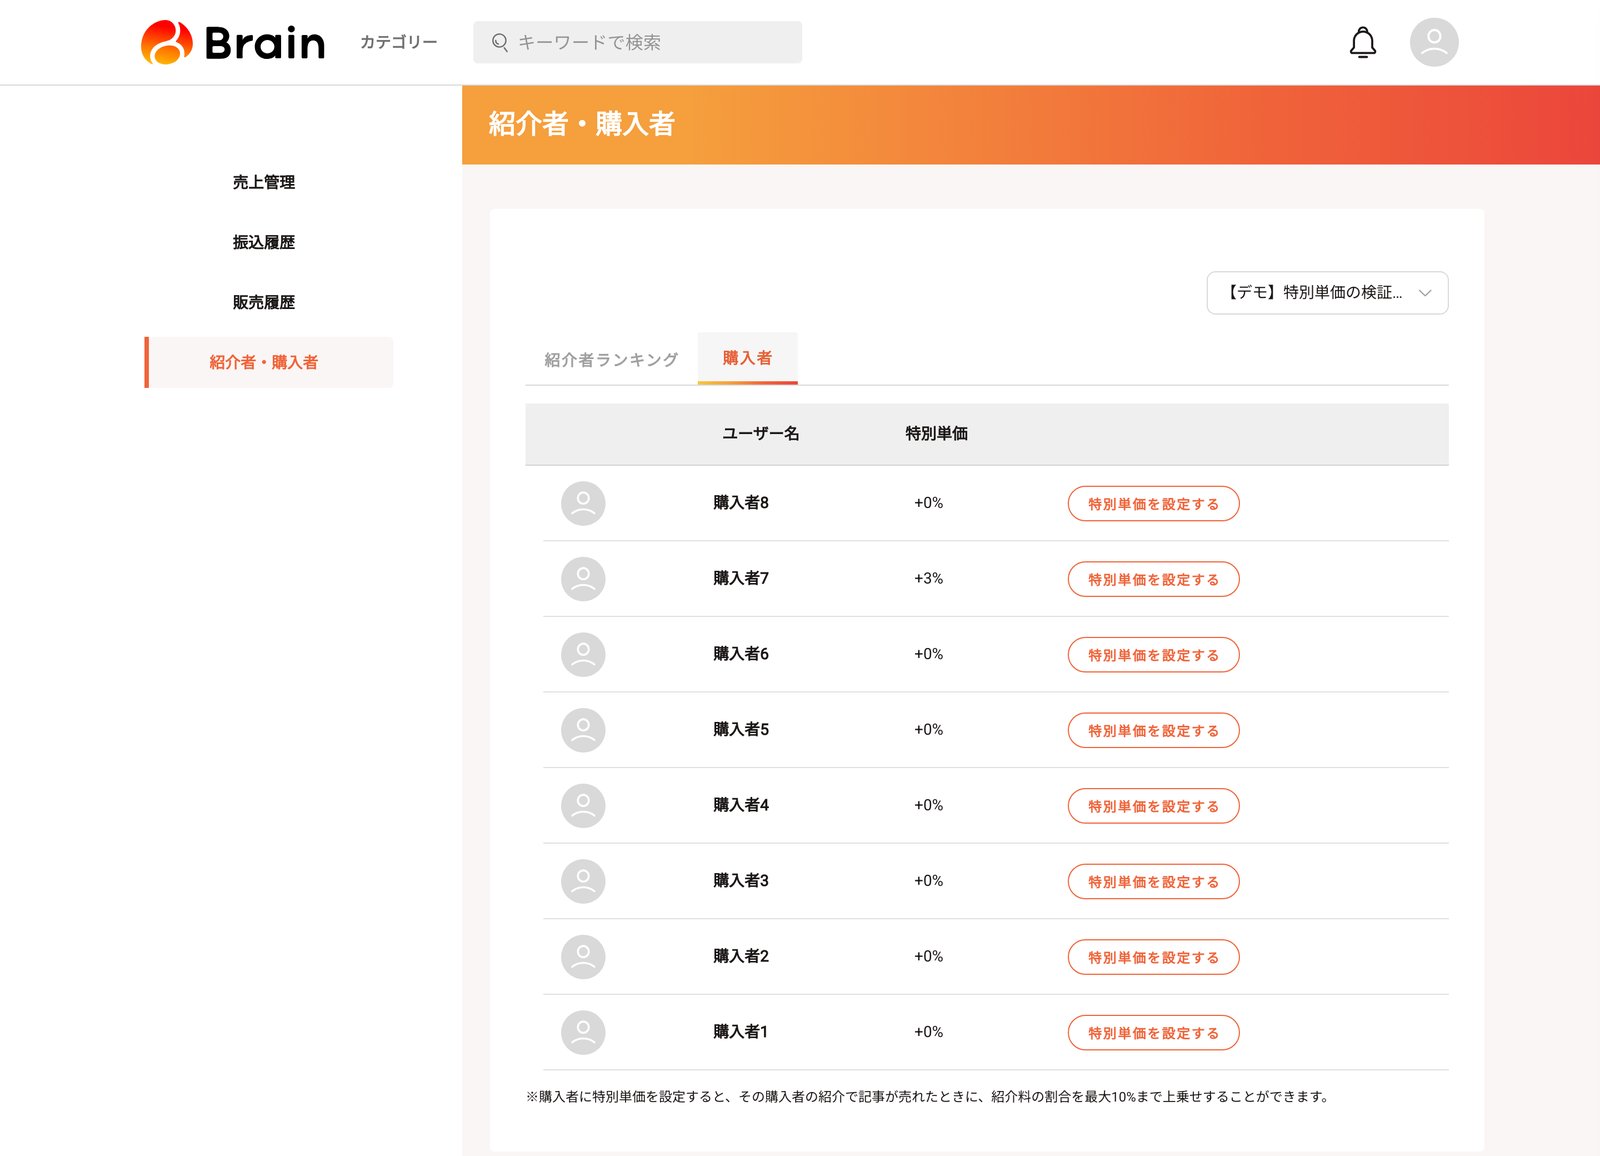Open the account avatar menu

pos(1434,42)
